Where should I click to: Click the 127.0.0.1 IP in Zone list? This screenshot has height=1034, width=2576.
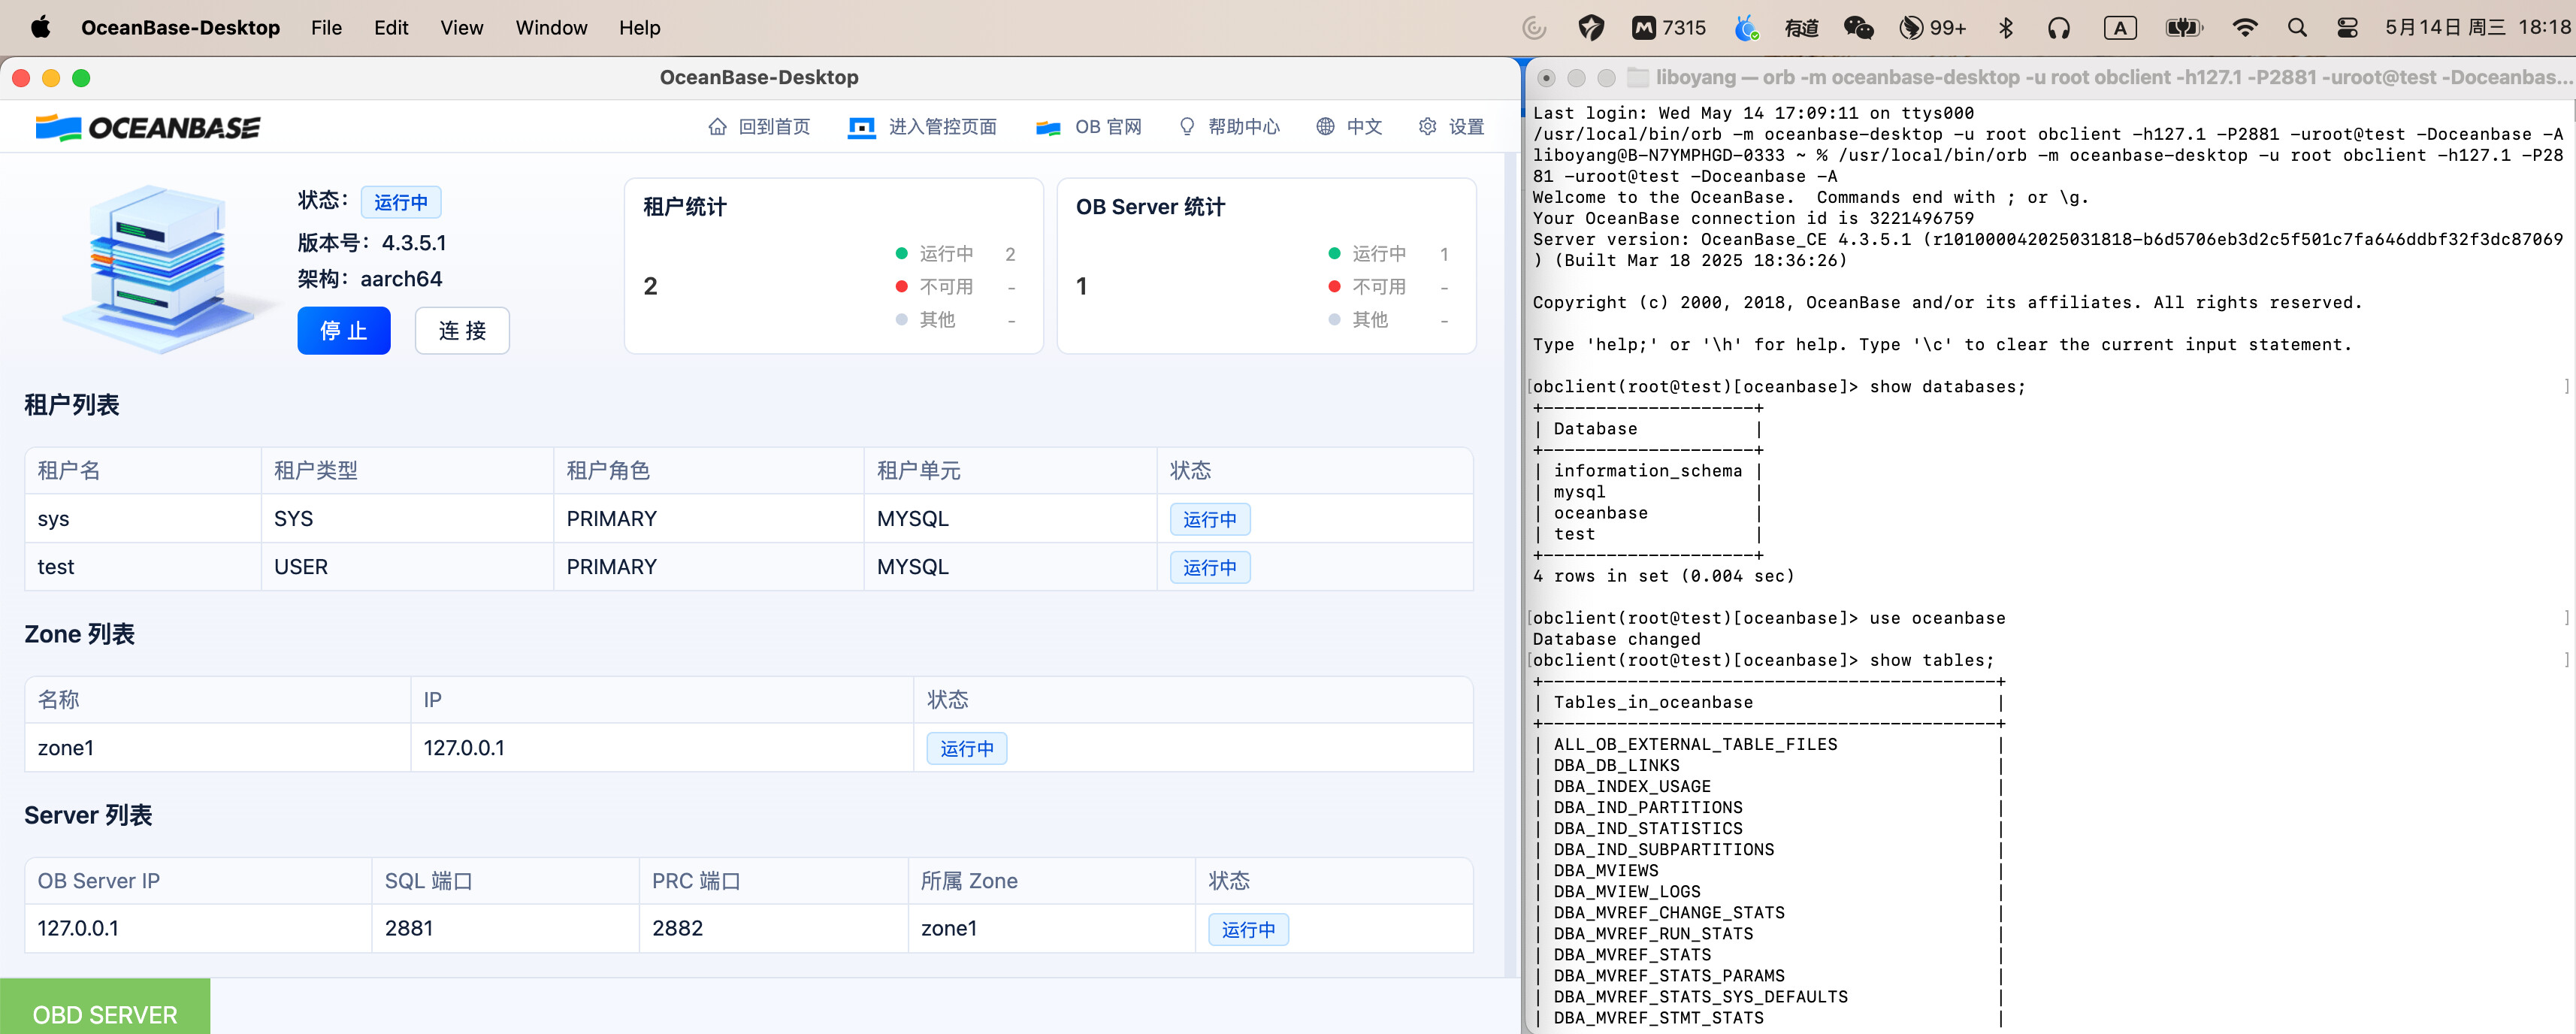point(464,748)
